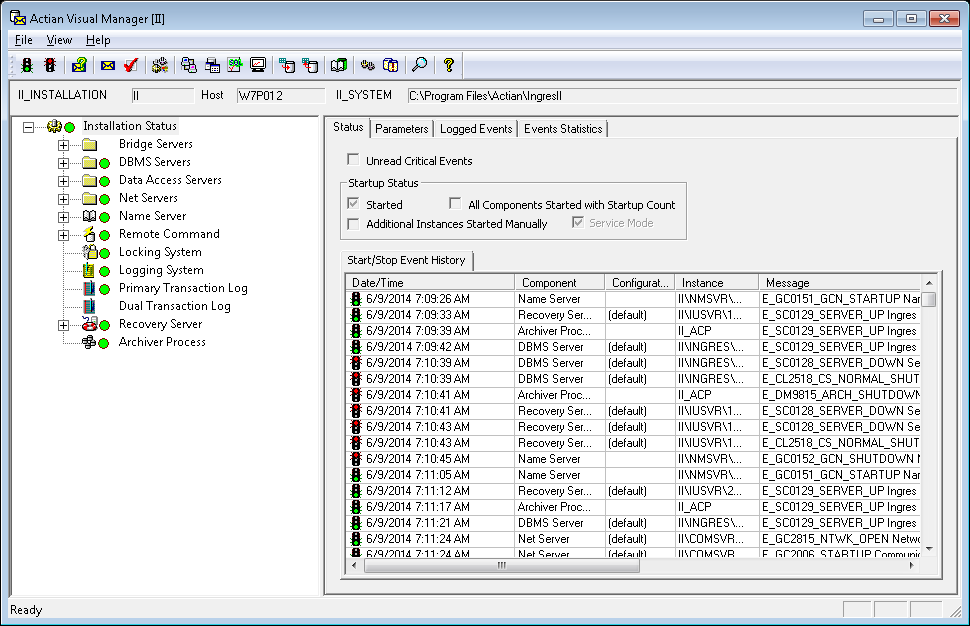Click the red traffic light Stop toolbar icon
The image size is (970, 626).
49,65
